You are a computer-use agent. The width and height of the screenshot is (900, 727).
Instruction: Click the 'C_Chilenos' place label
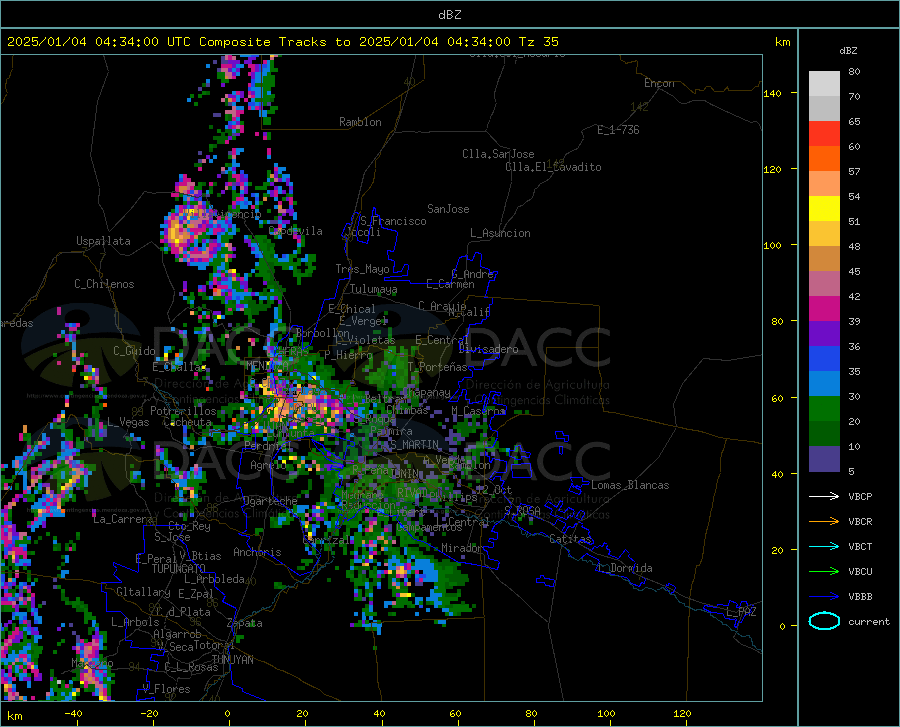(104, 284)
